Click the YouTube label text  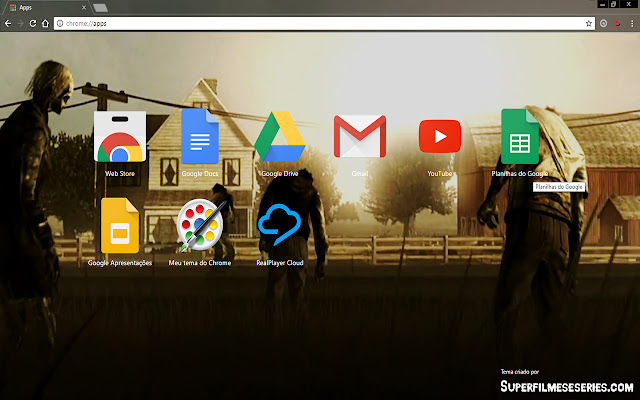tap(440, 173)
